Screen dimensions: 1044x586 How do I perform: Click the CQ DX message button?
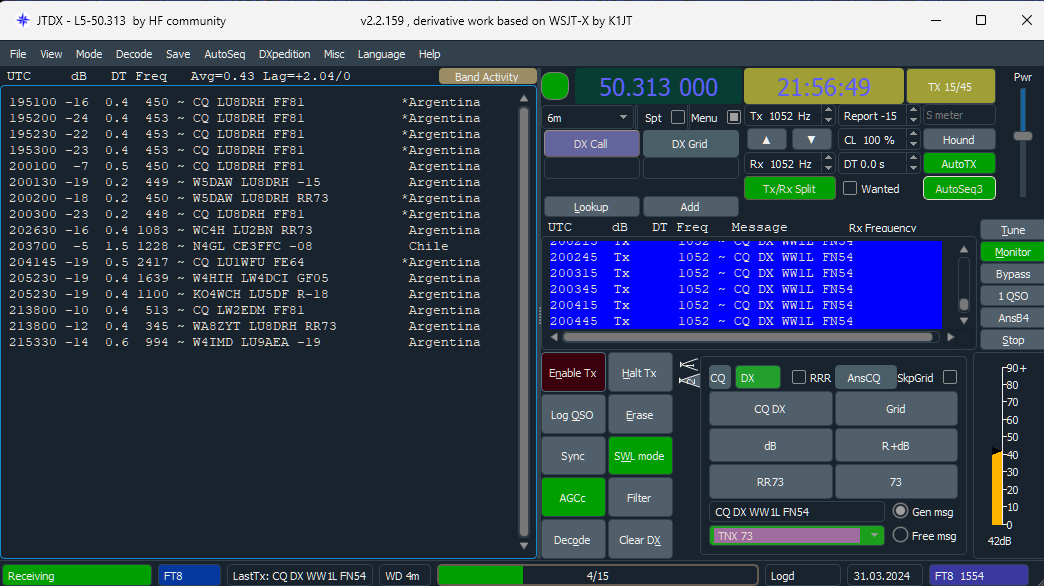(x=770, y=409)
